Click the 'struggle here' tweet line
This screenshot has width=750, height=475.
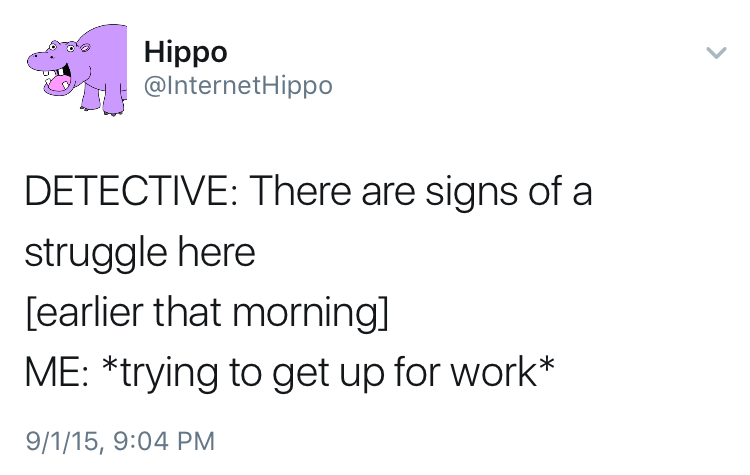140,254
